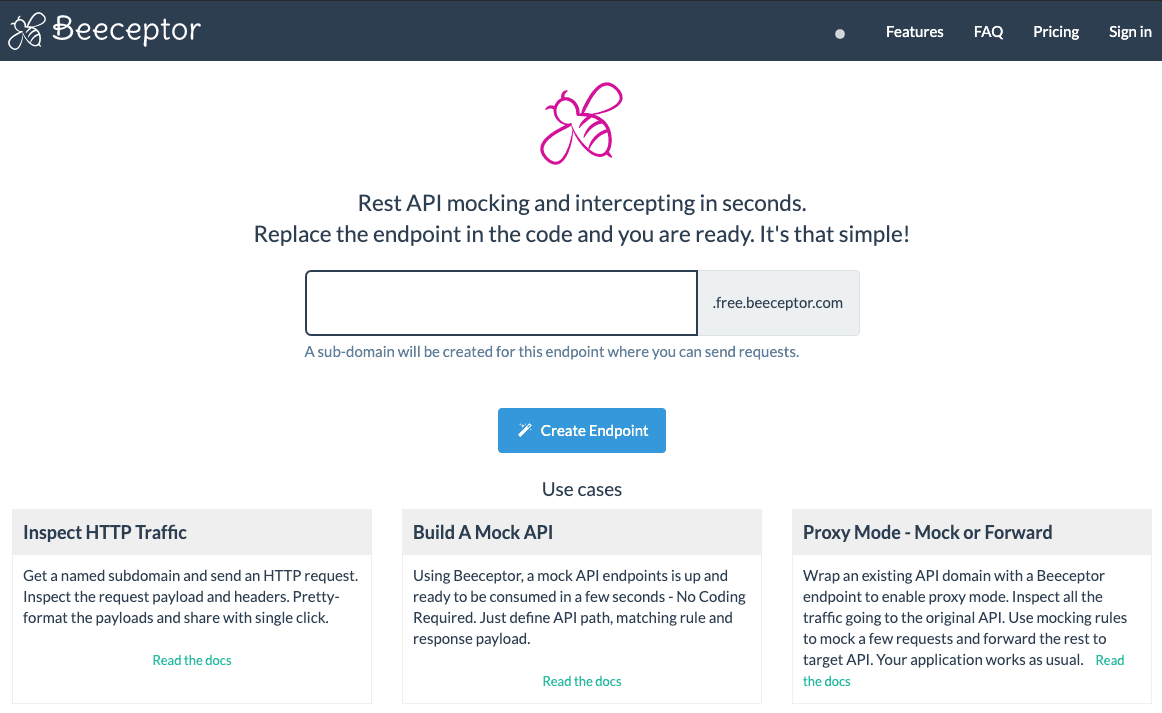The height and width of the screenshot is (713, 1162).
Task: Click the large pink bee illustration
Action: tap(582, 122)
